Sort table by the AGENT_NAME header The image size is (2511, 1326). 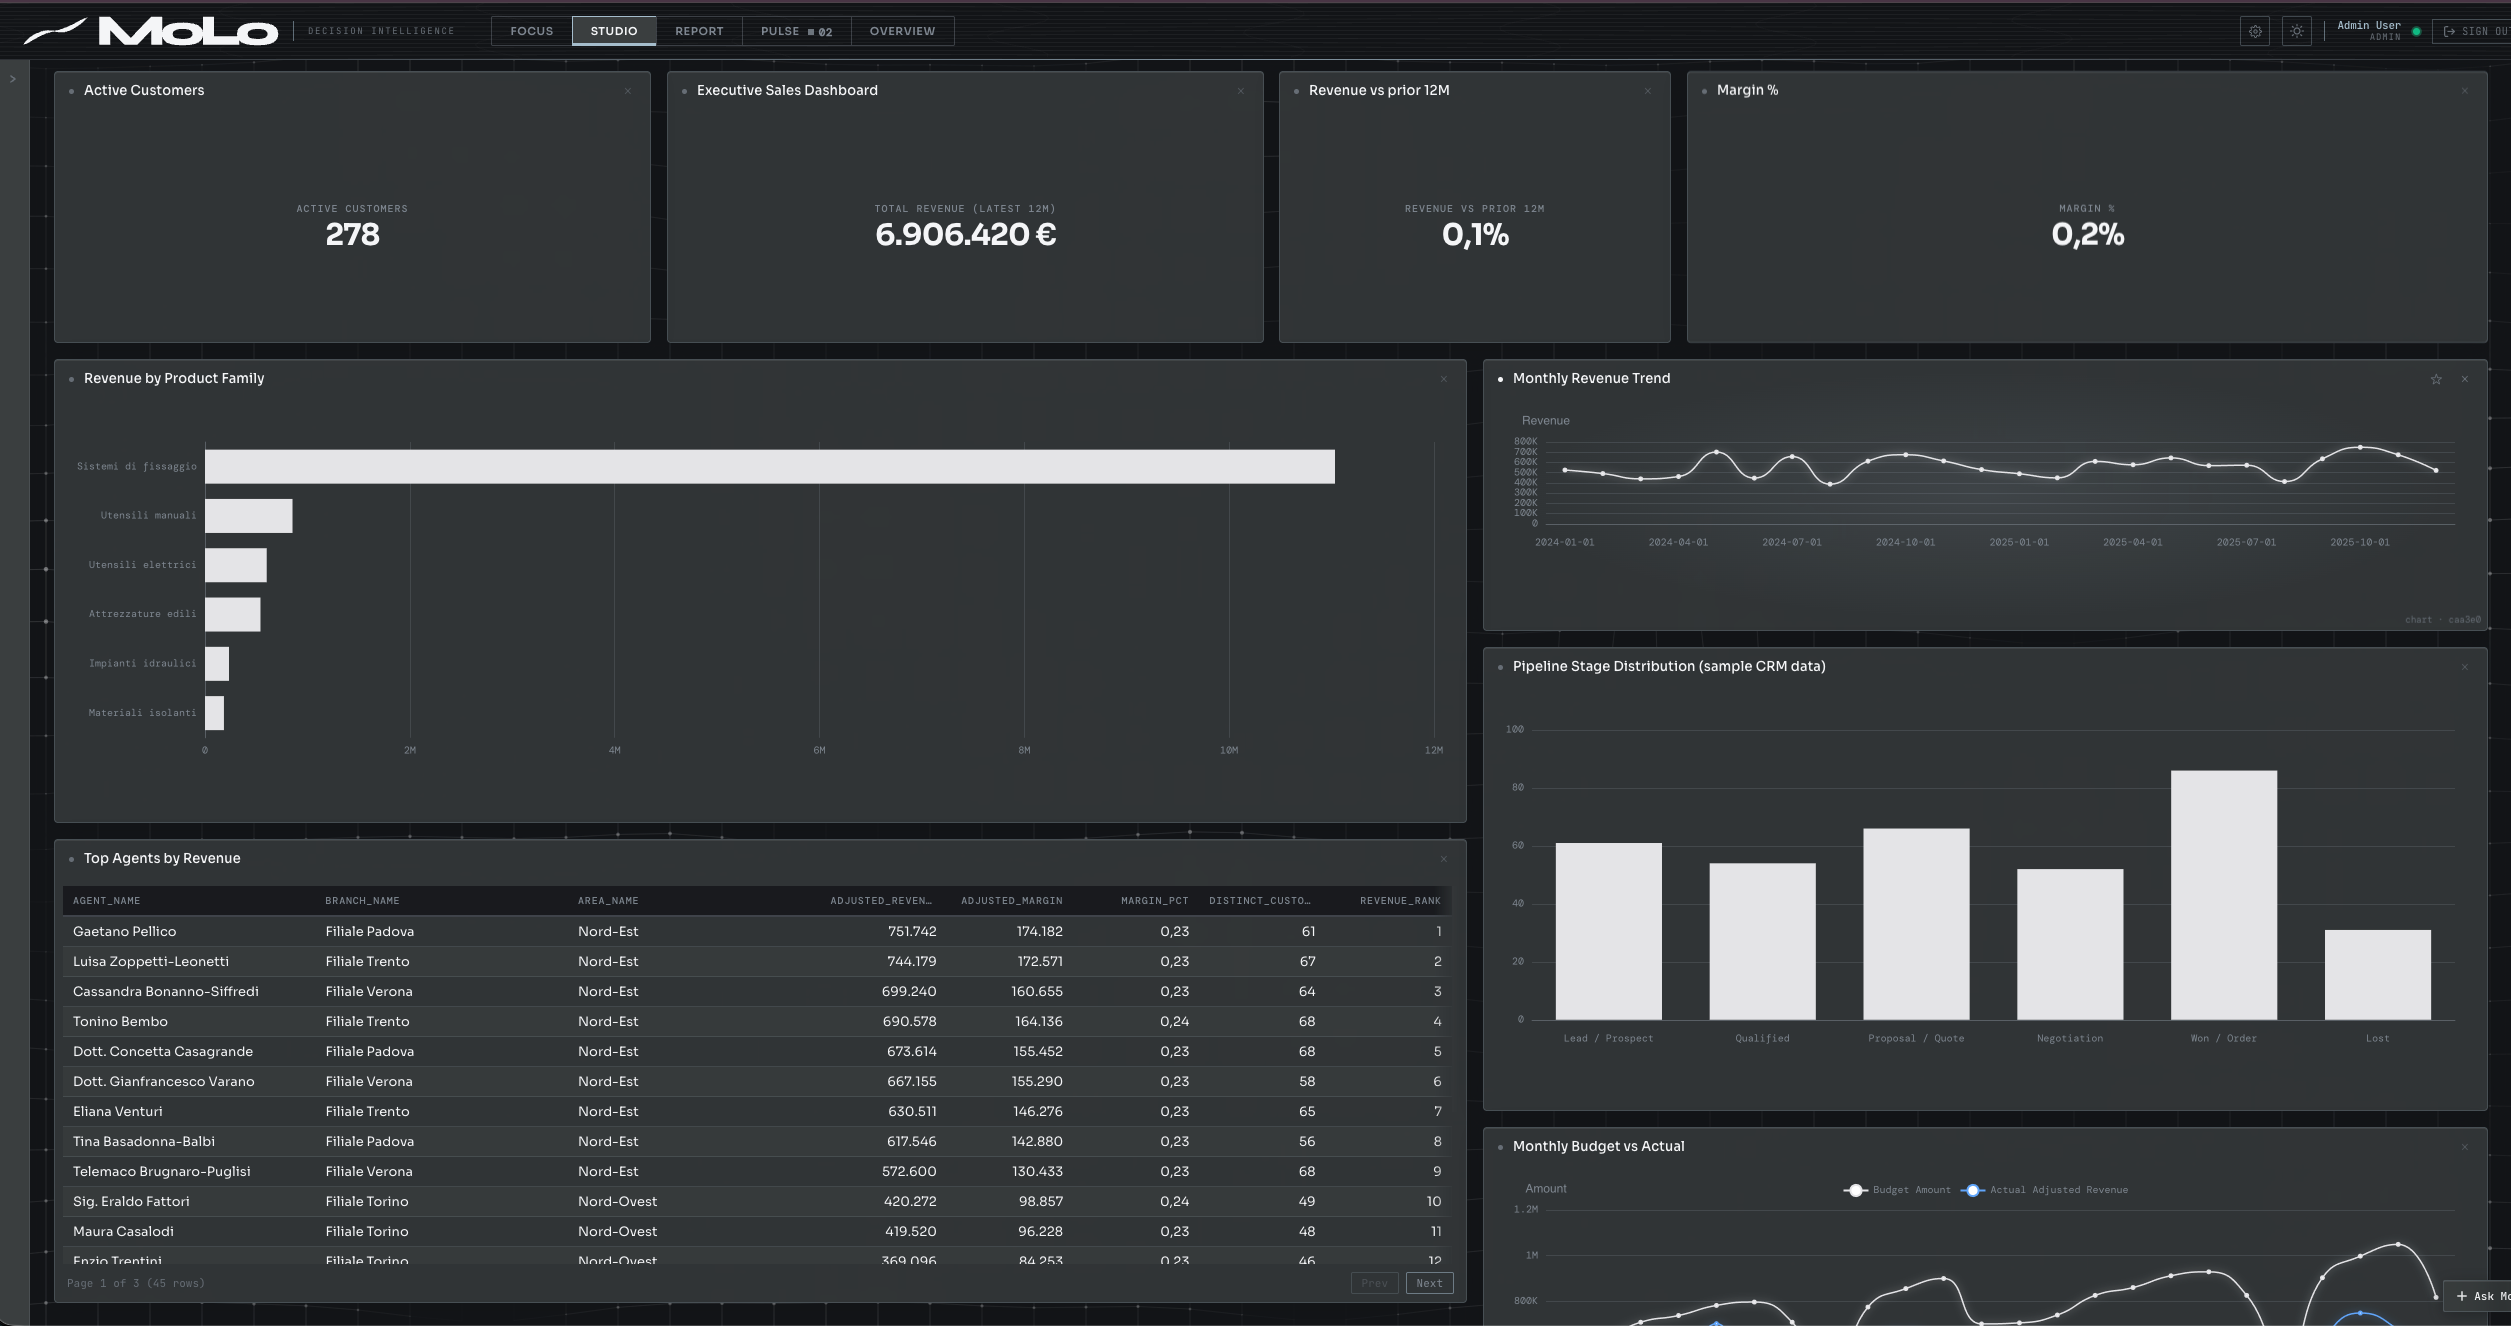pos(106,901)
